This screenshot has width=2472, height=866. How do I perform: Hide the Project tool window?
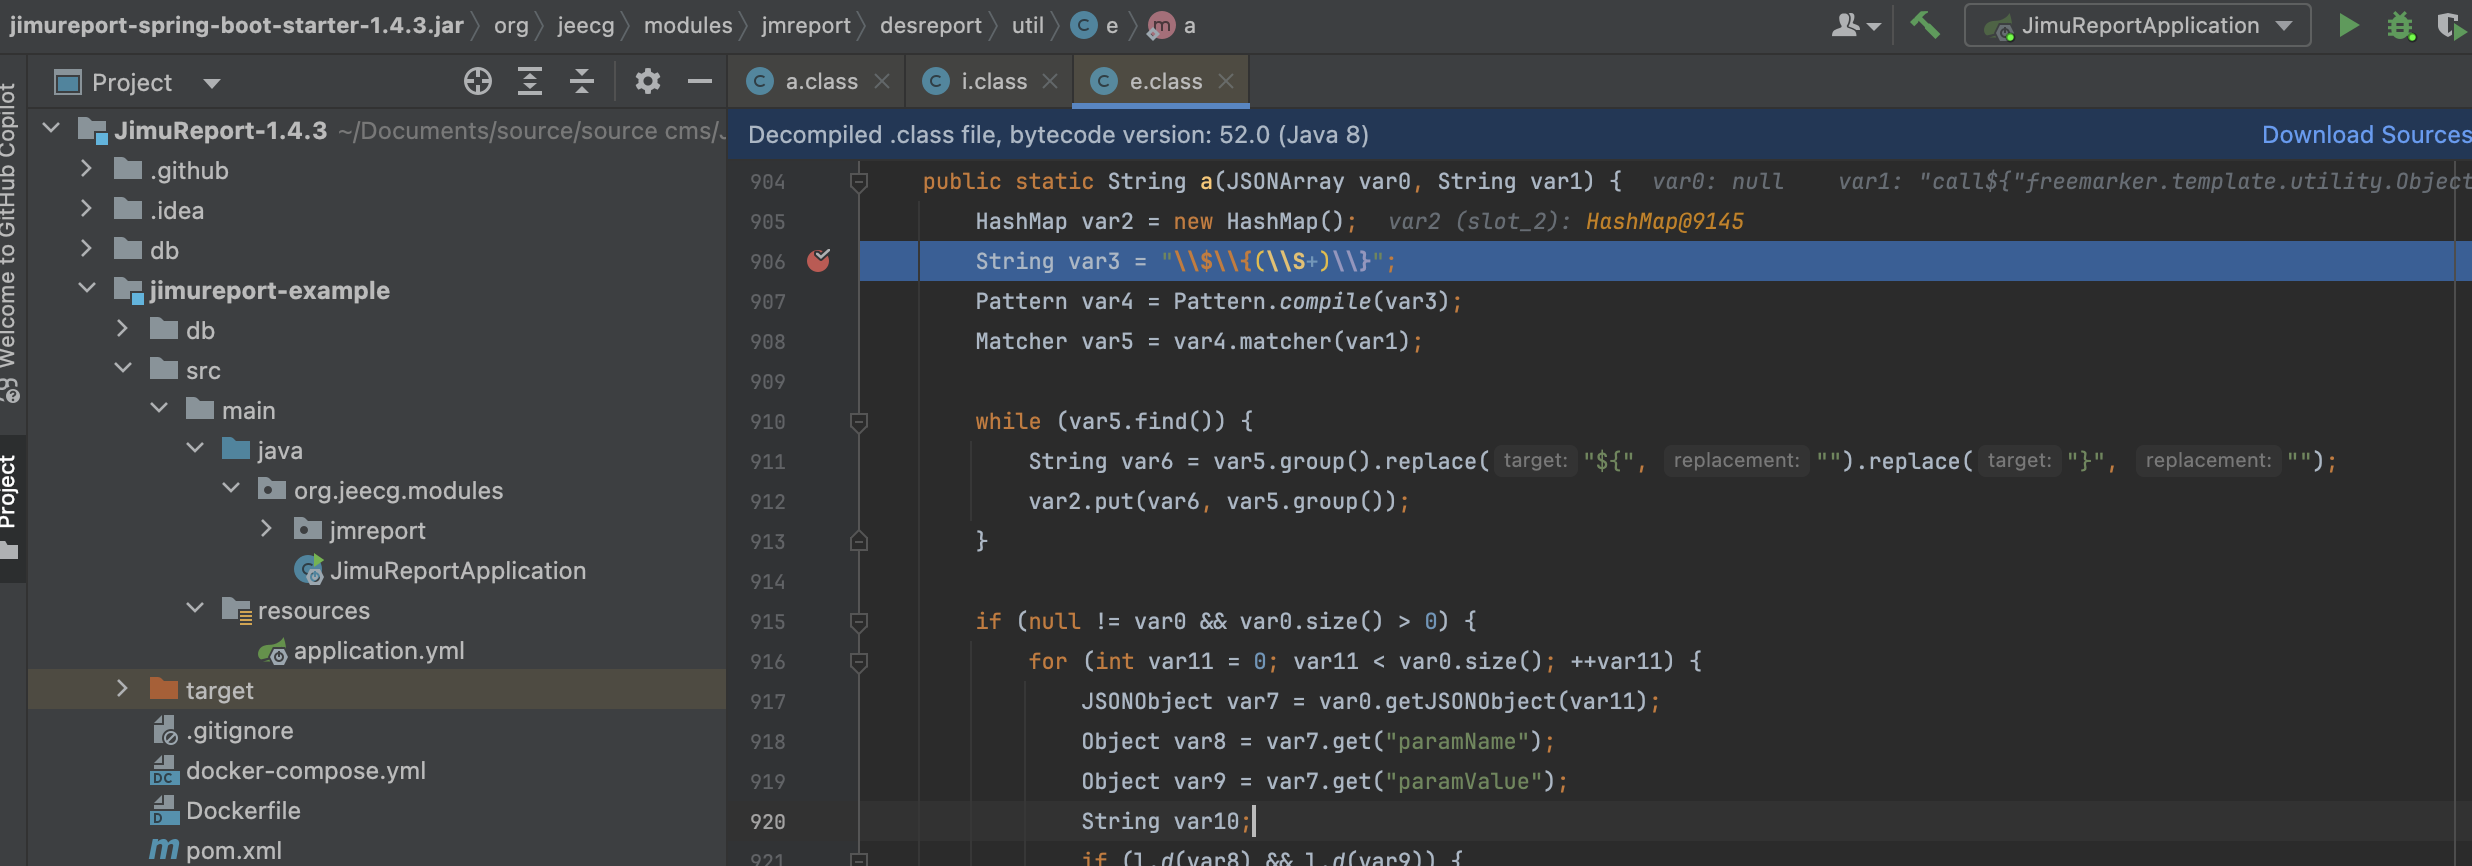pos(700,81)
